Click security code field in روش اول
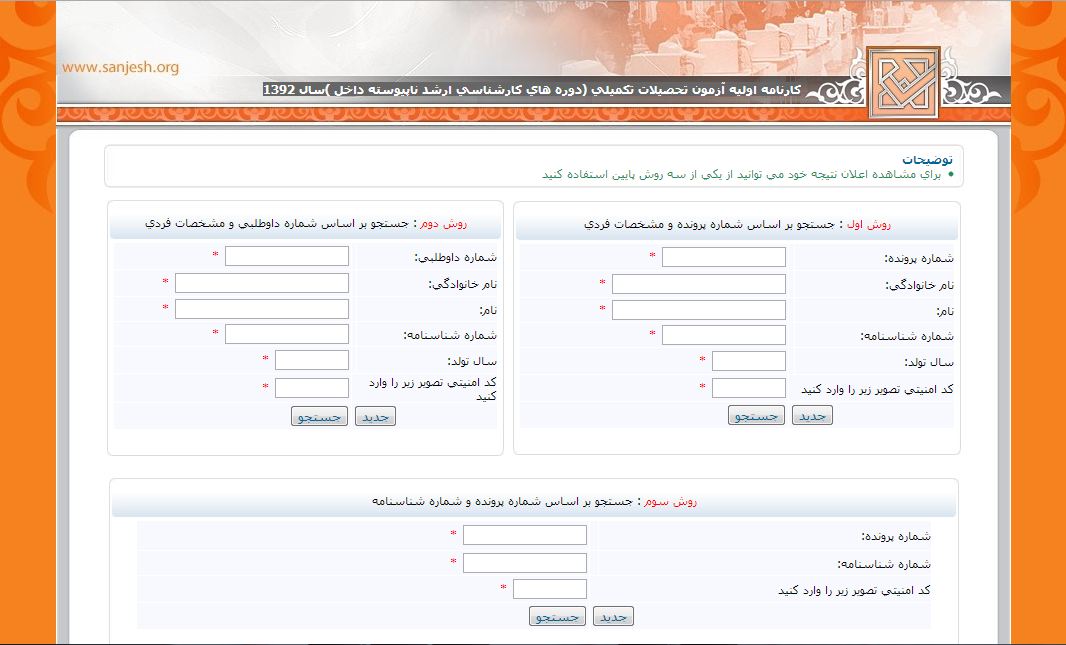The image size is (1066, 645). point(749,387)
